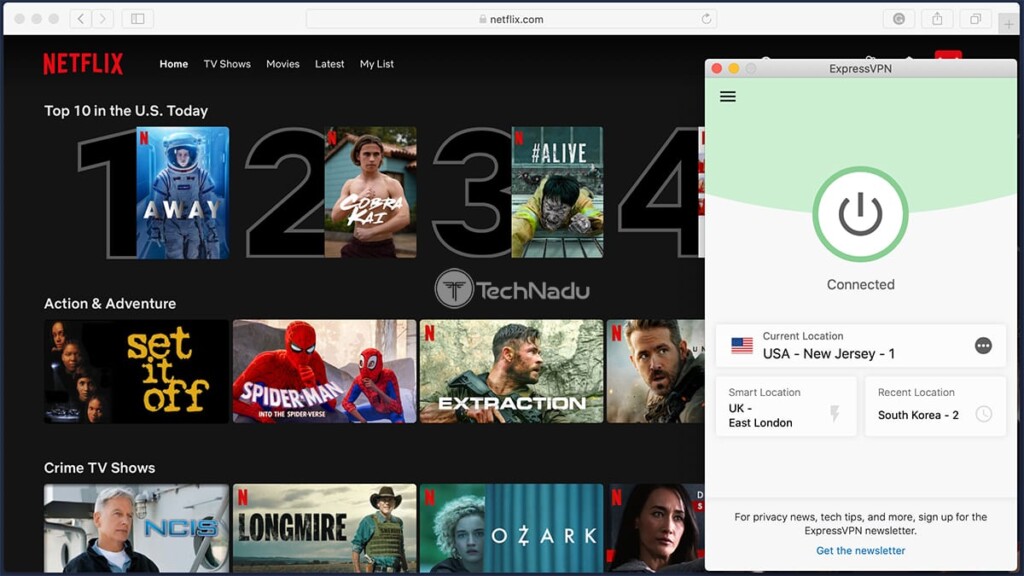
Task: Click the USA flag icon in Current Location
Action: 742,345
